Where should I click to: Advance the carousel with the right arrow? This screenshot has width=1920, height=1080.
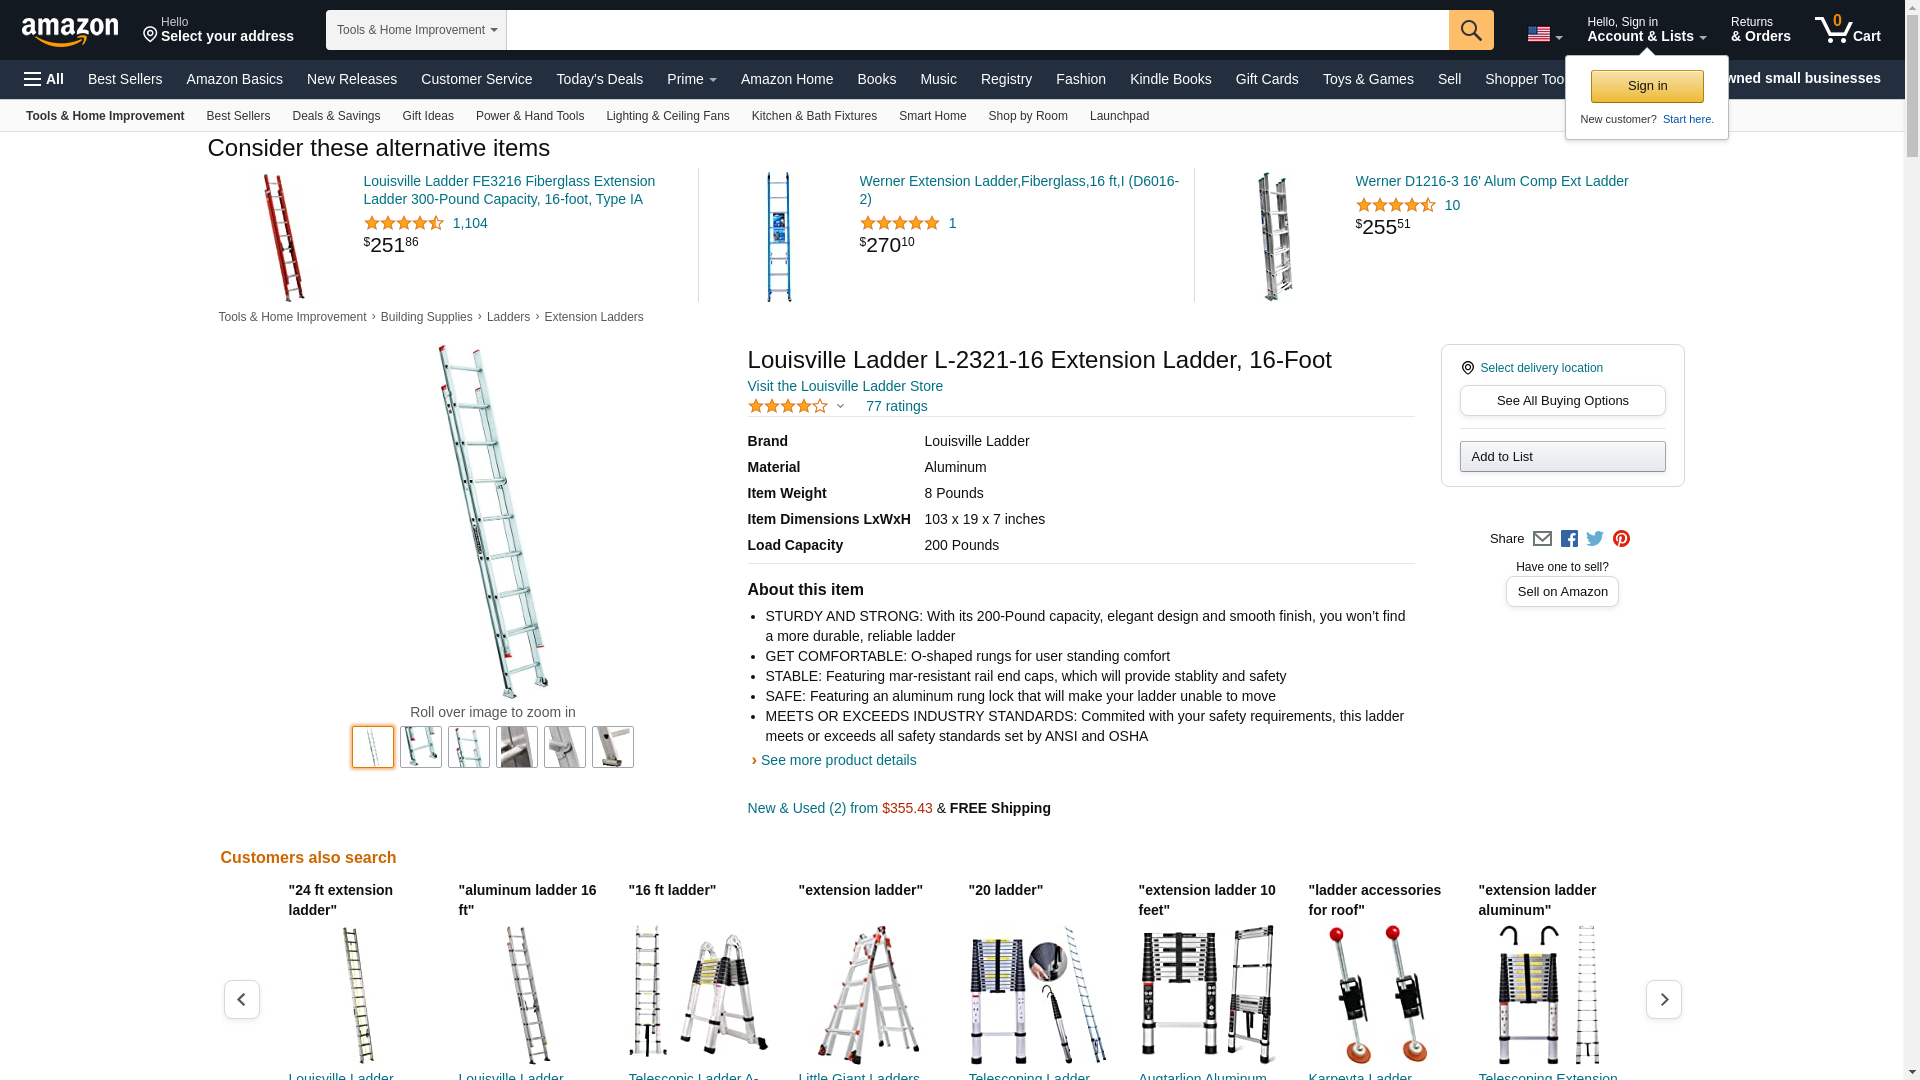[x=1664, y=999]
